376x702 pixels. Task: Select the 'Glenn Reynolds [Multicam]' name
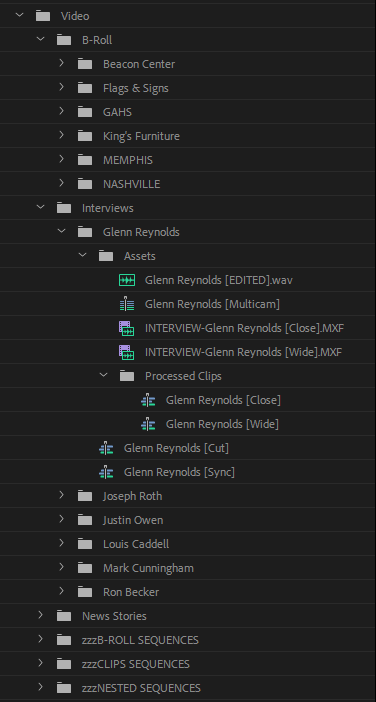coord(212,304)
